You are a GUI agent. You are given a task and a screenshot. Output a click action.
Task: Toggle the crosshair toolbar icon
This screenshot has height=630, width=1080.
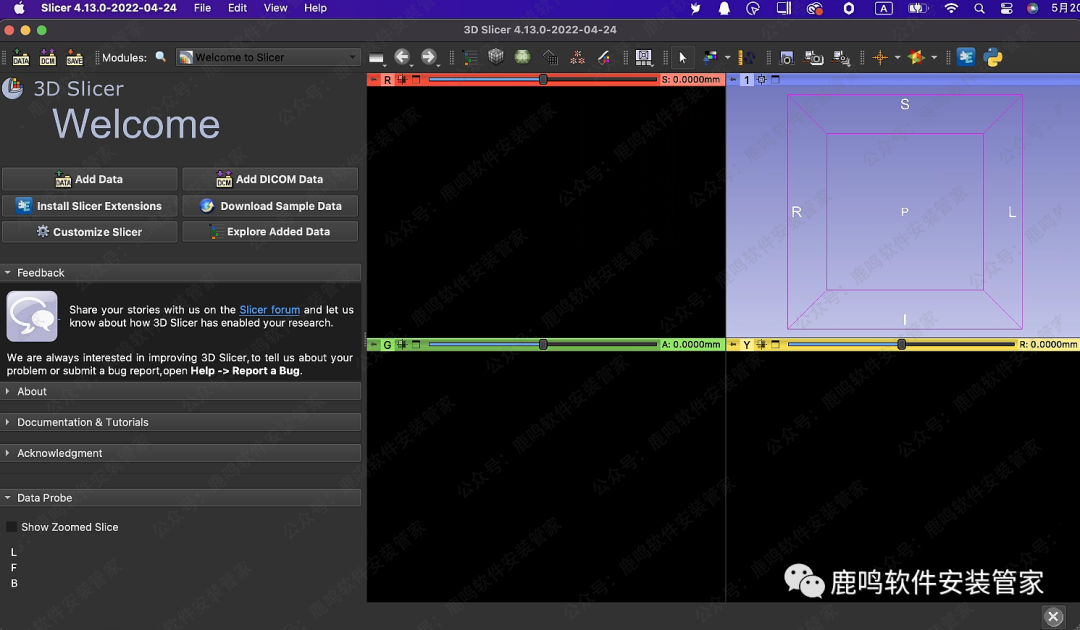[880, 58]
